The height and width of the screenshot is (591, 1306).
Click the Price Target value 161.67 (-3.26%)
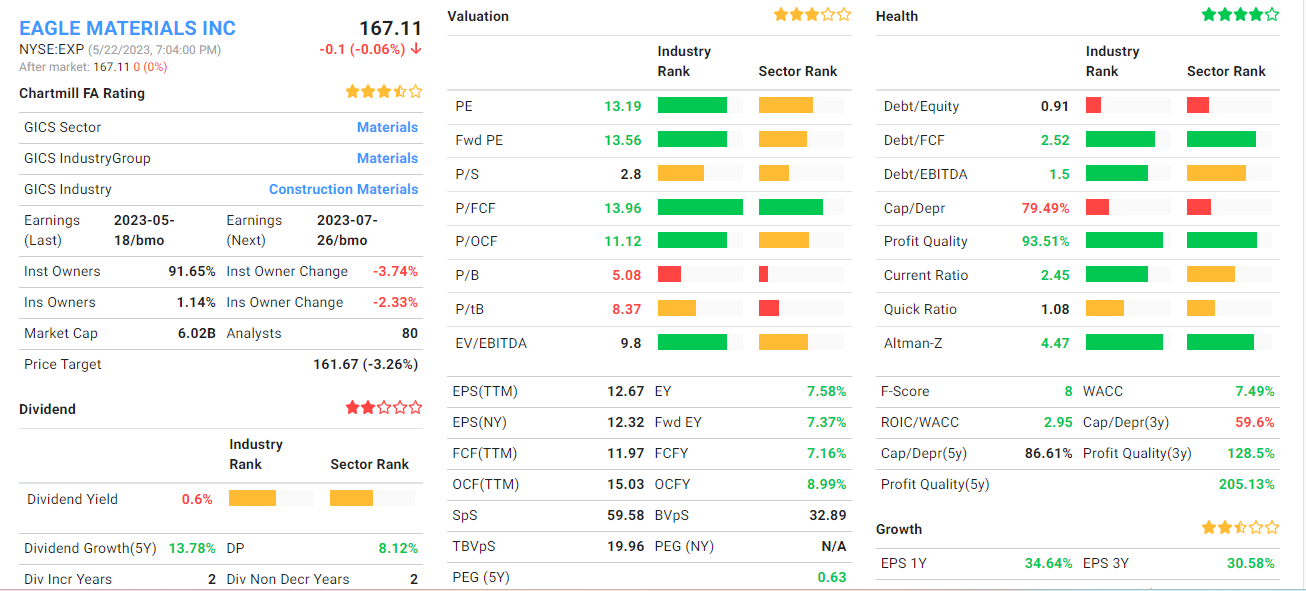point(366,364)
